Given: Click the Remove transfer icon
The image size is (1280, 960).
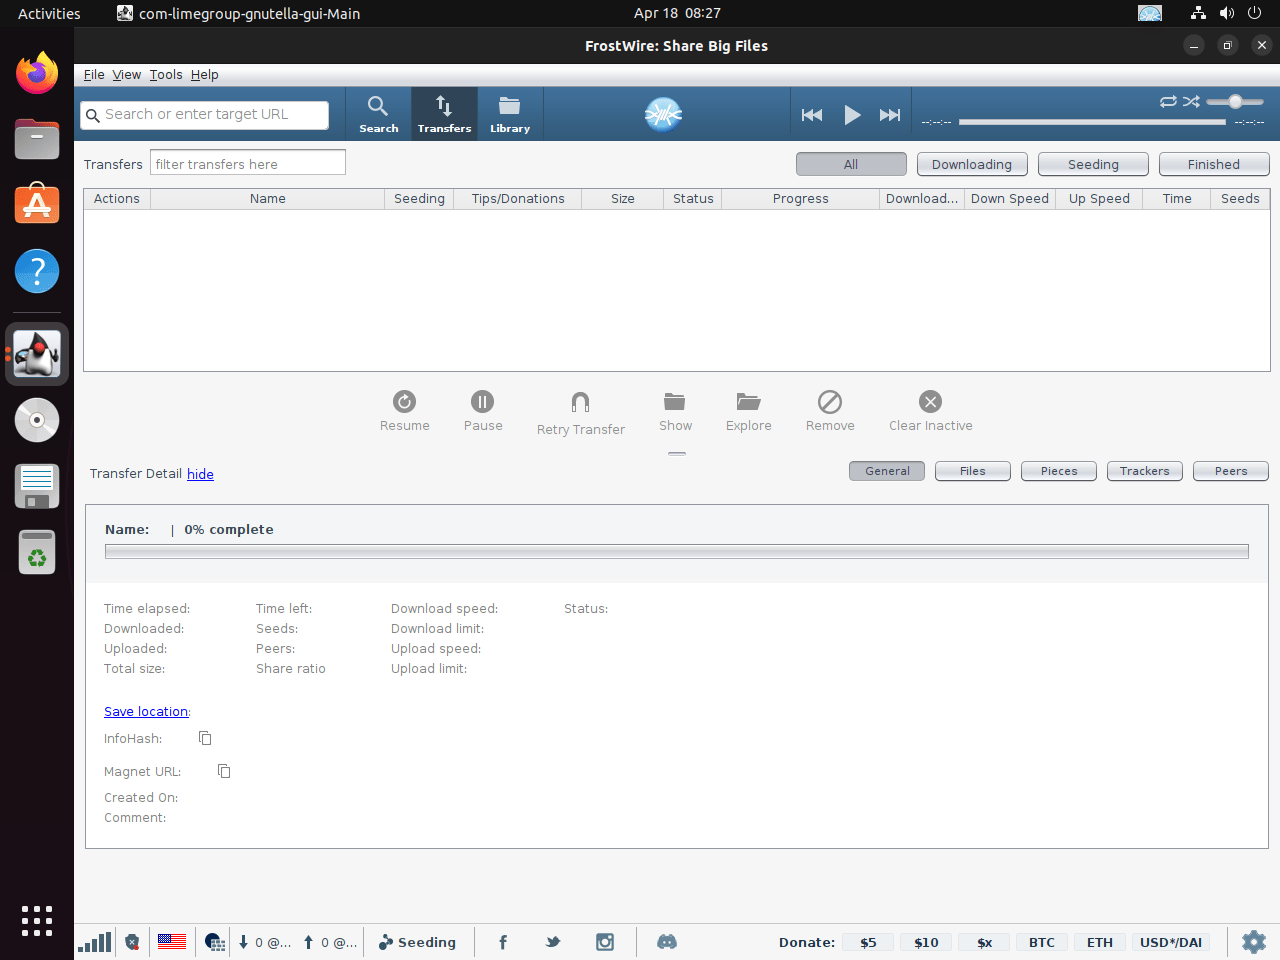Looking at the screenshot, I should (830, 401).
